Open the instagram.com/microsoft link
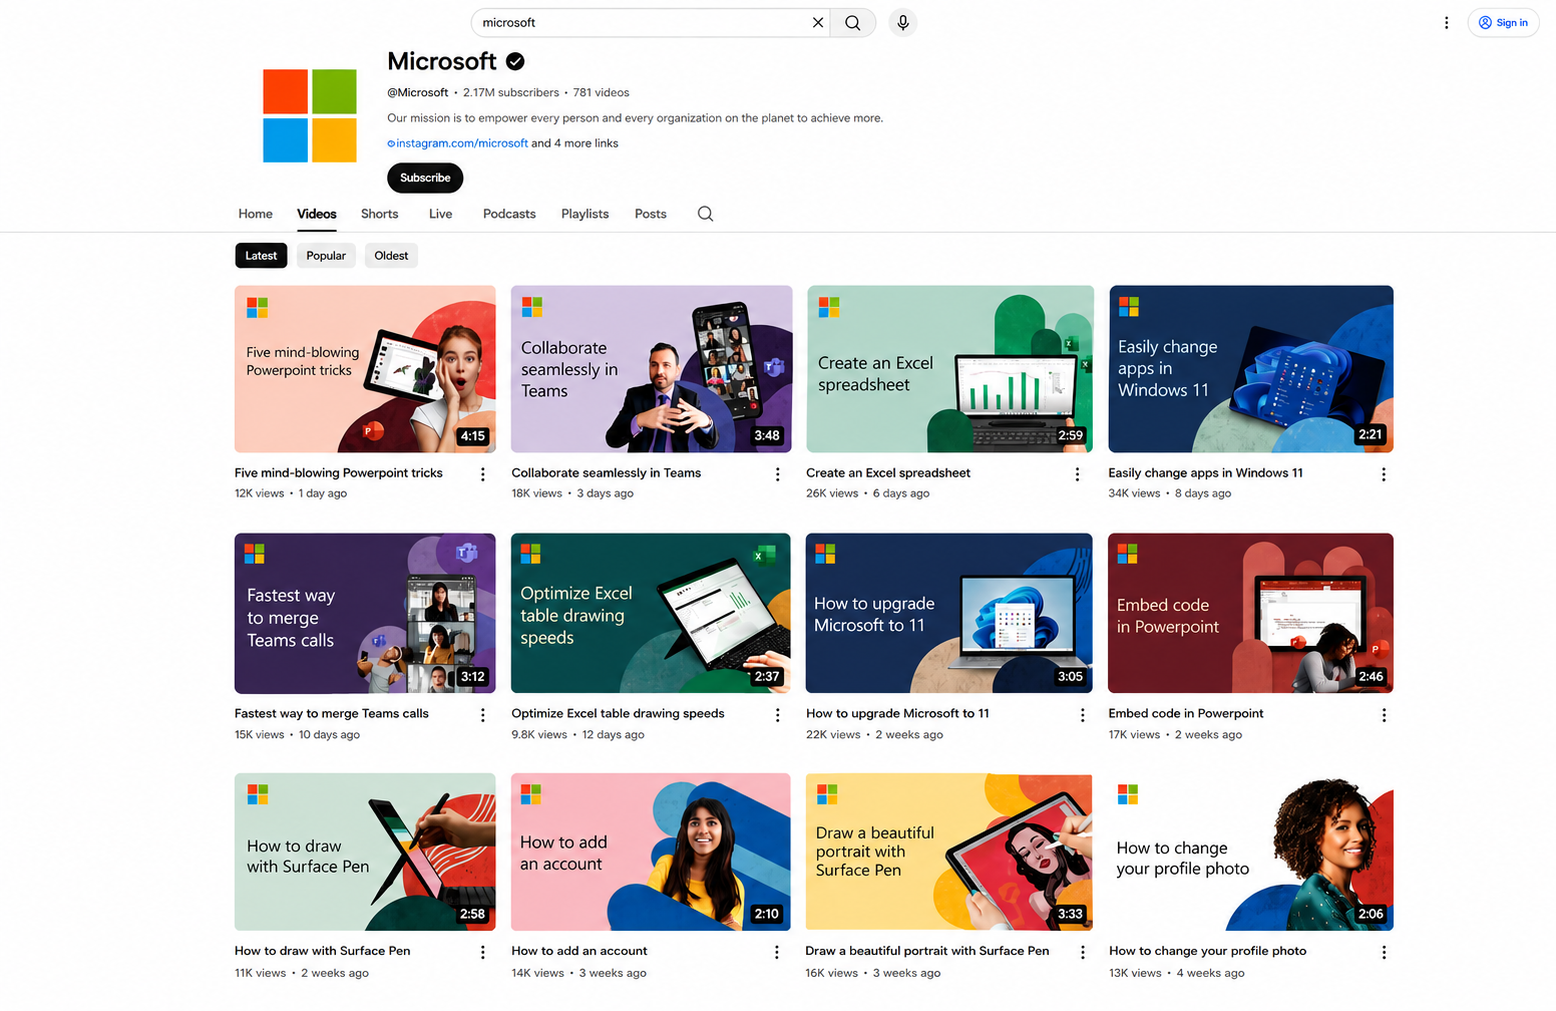The height and width of the screenshot is (1011, 1556). [x=458, y=143]
